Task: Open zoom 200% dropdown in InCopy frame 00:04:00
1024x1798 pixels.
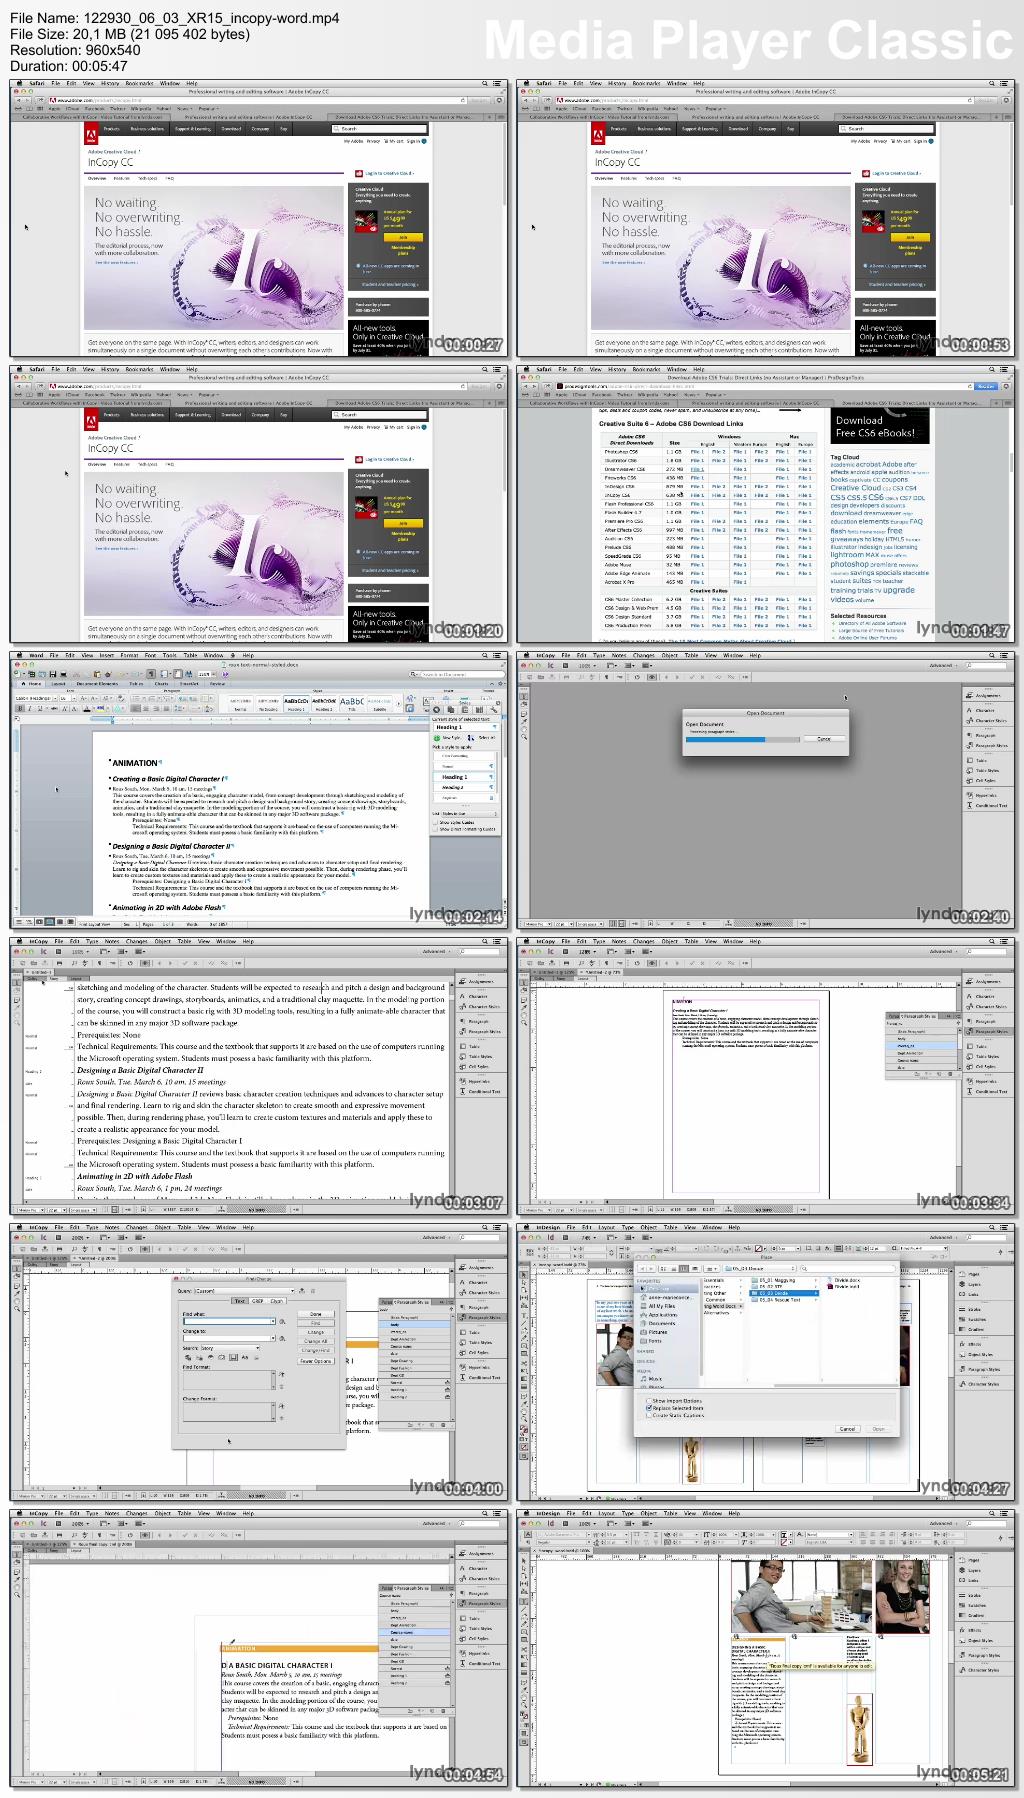Action: (x=79, y=1237)
